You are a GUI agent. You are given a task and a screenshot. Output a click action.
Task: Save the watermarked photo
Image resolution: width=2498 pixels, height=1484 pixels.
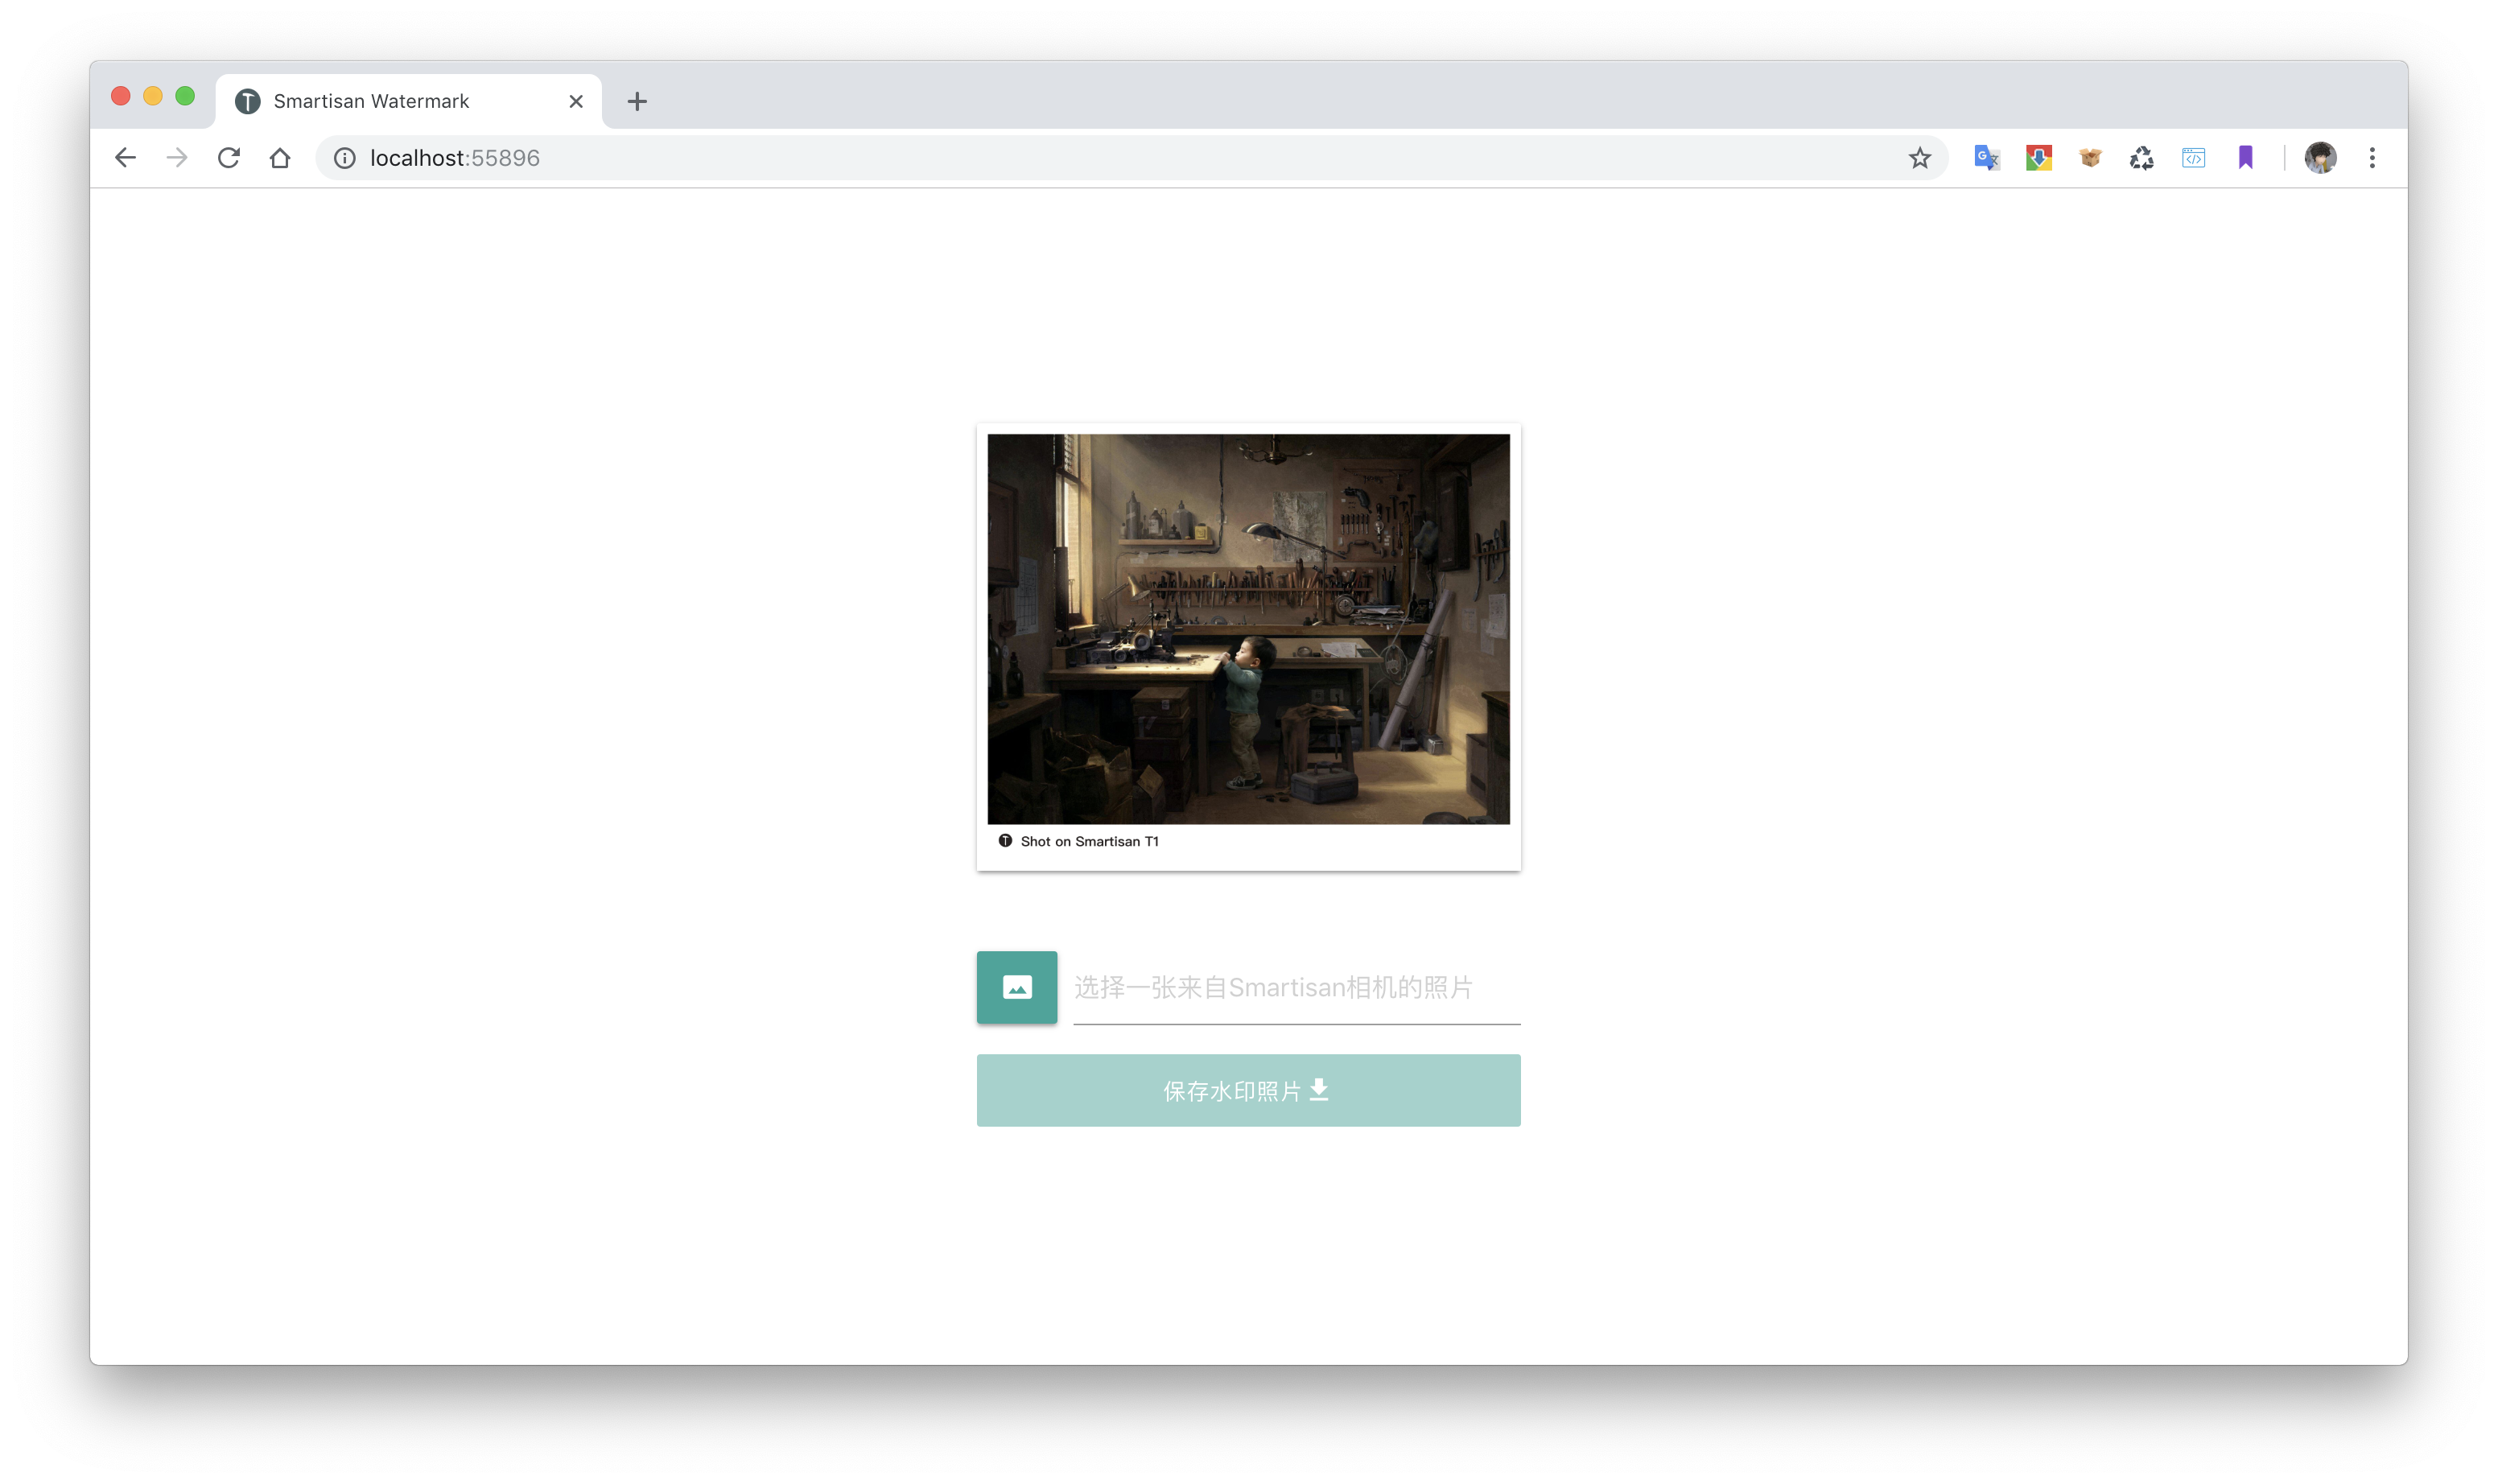1248,1090
